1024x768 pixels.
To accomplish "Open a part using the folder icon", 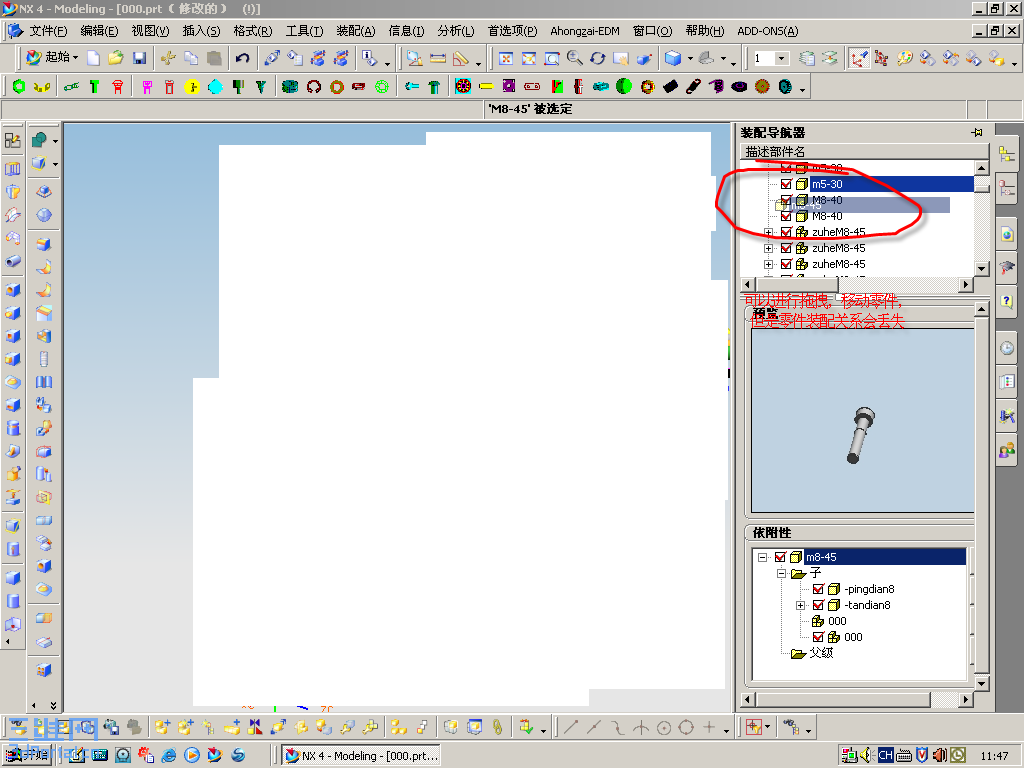I will (116, 58).
